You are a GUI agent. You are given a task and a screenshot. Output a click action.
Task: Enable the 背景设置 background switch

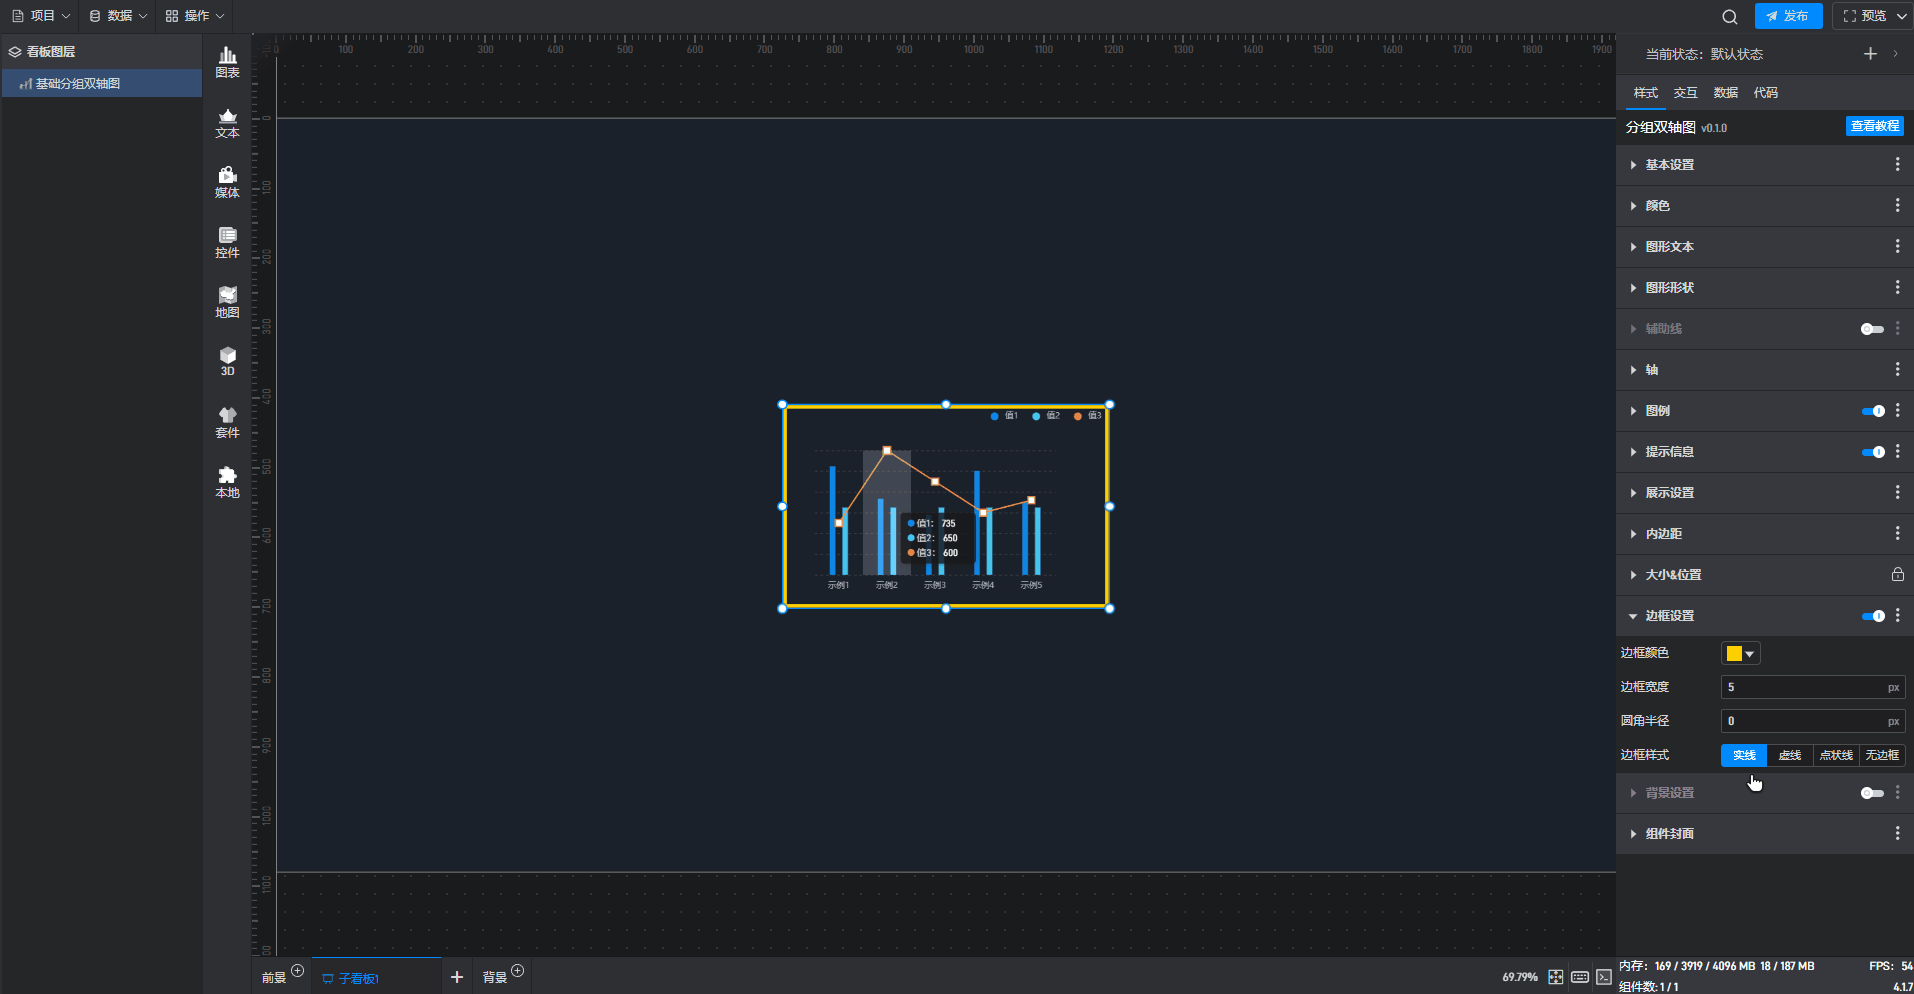pos(1872,793)
